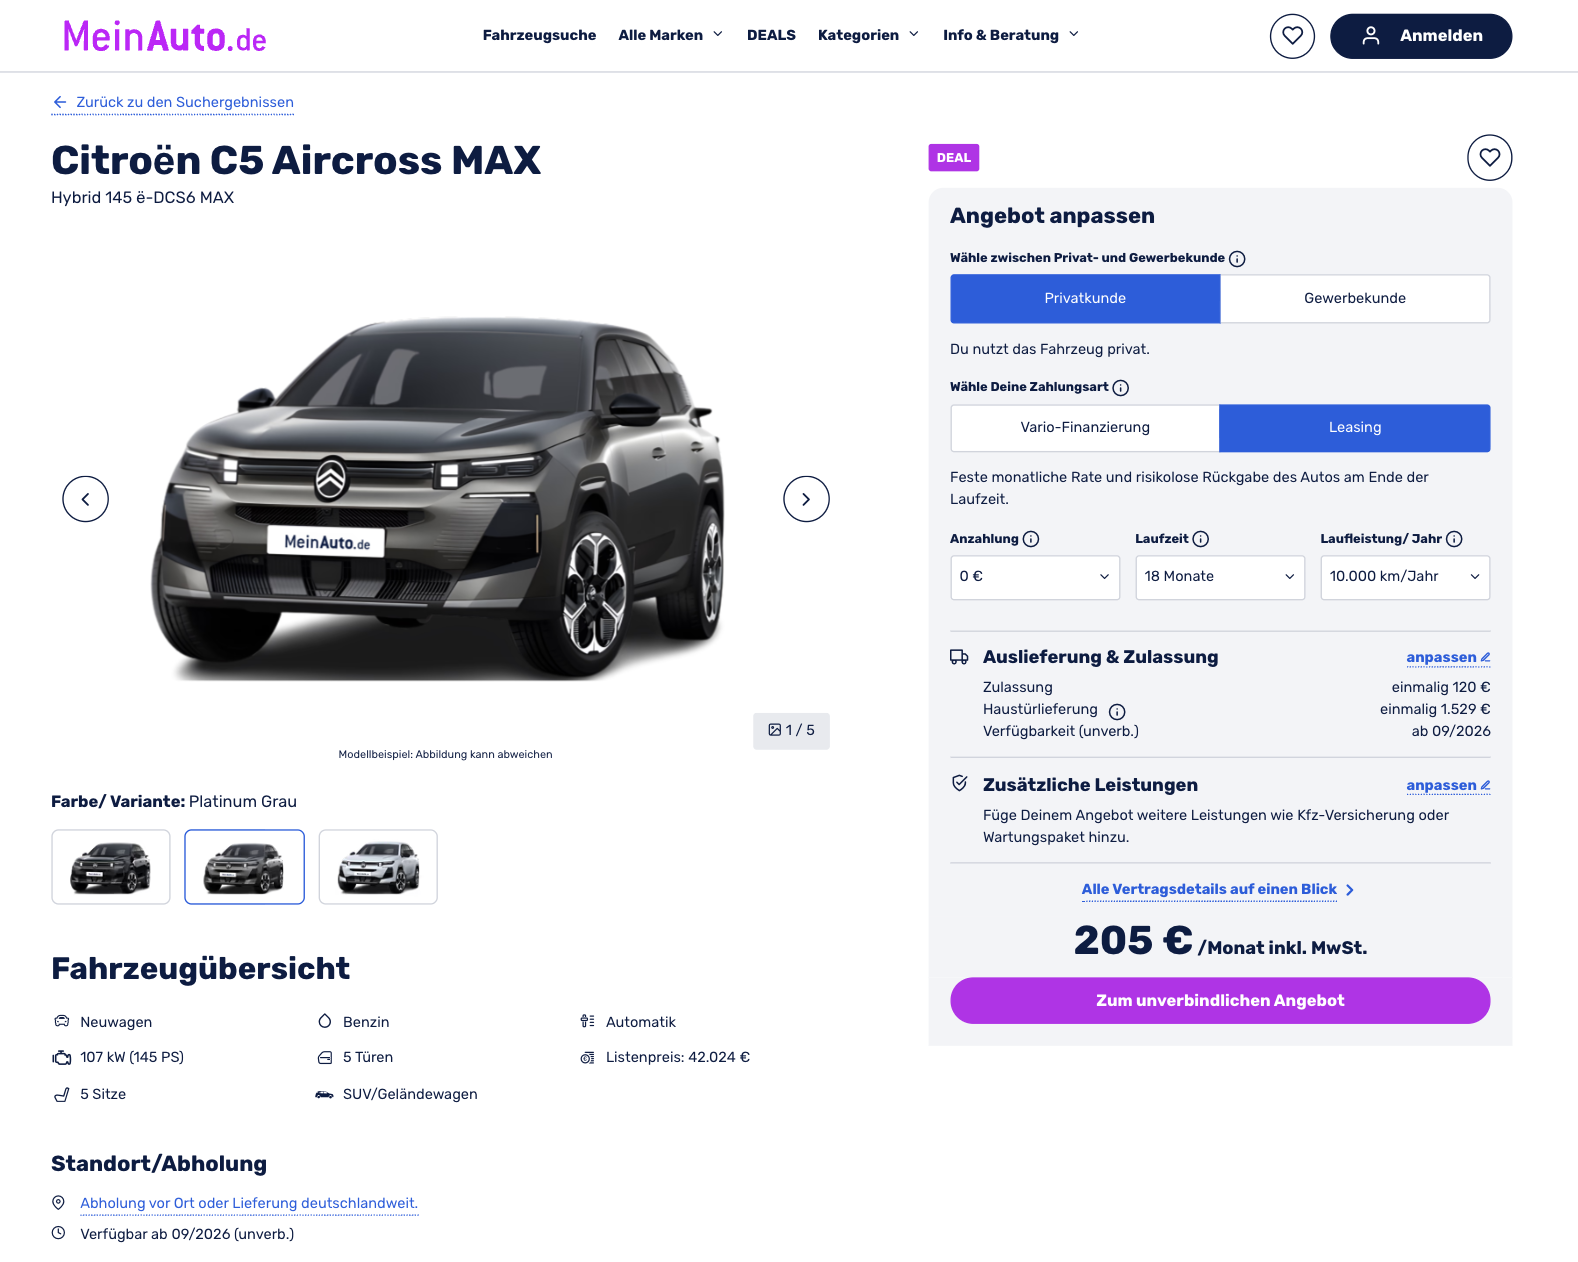Choose the white car color variant thumbnail
Viewport: 1578px width, 1262px height.
(378, 867)
